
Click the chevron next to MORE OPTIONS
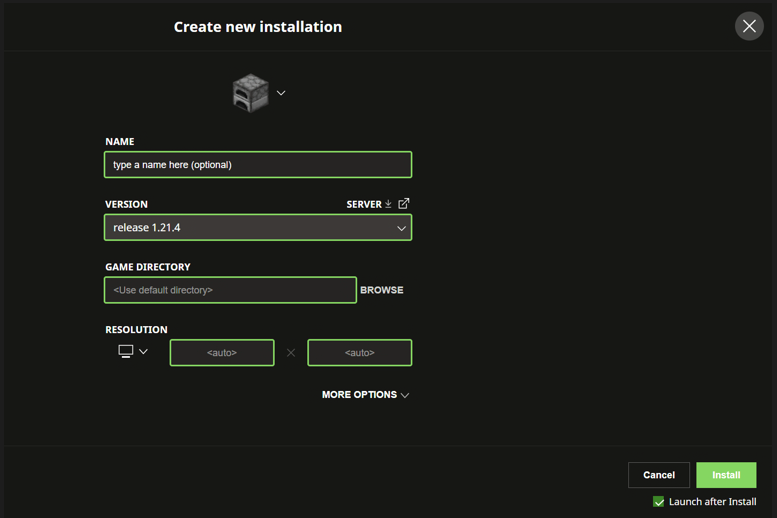tap(405, 396)
